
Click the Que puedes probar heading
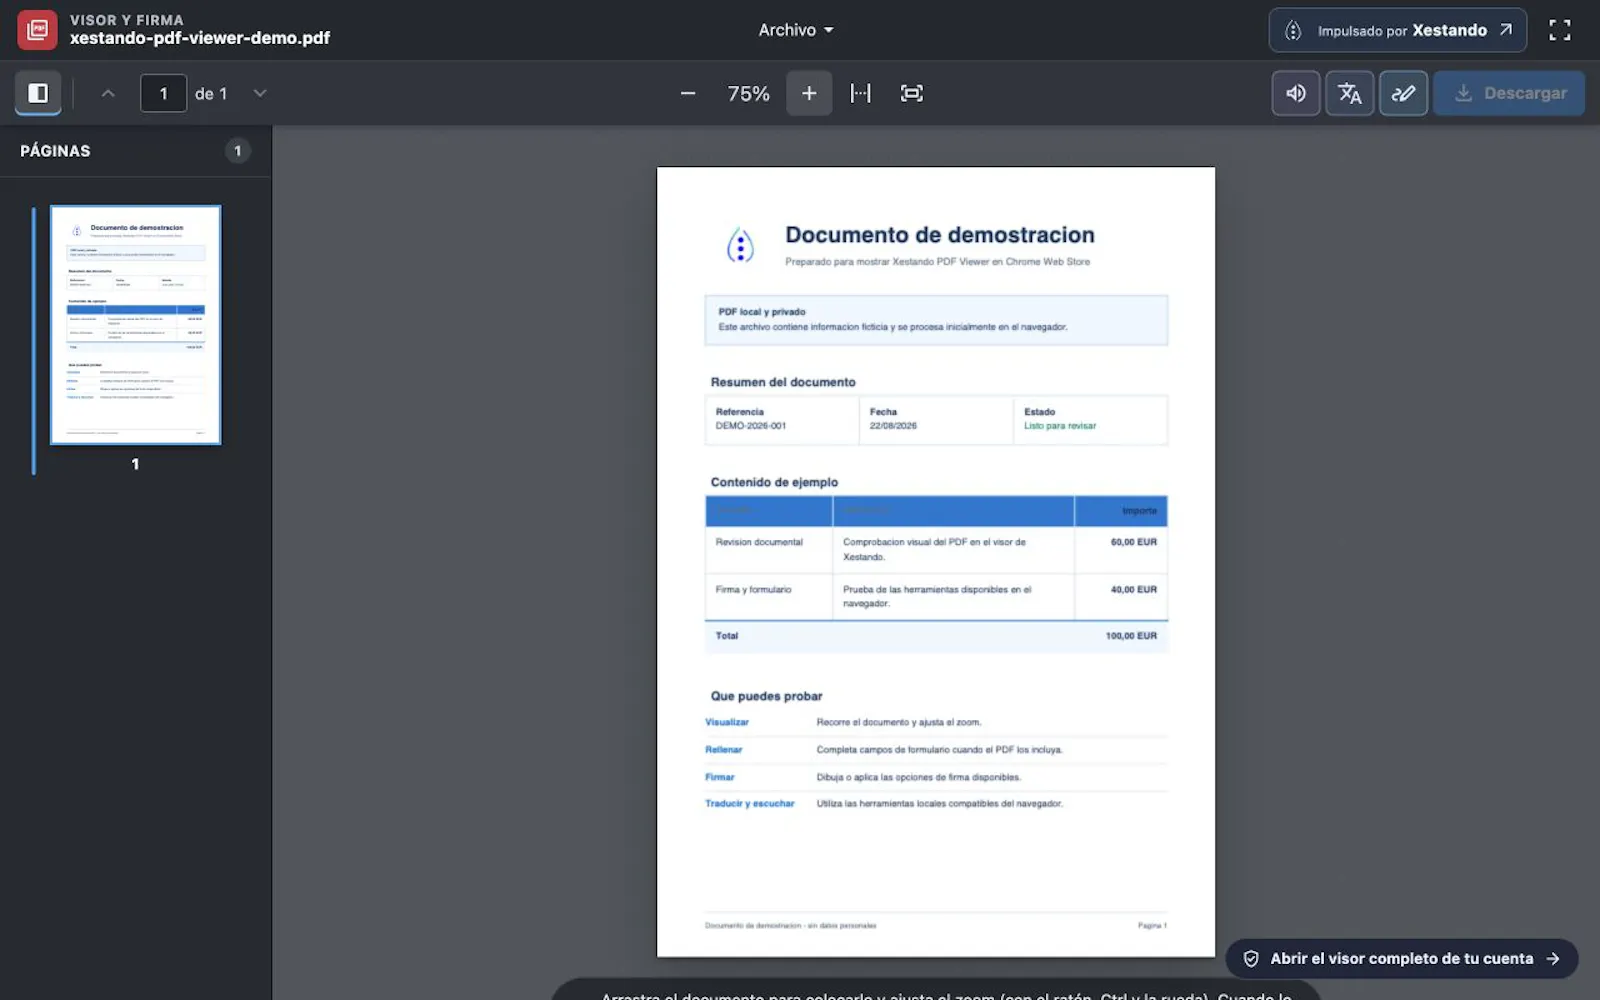tap(766, 696)
